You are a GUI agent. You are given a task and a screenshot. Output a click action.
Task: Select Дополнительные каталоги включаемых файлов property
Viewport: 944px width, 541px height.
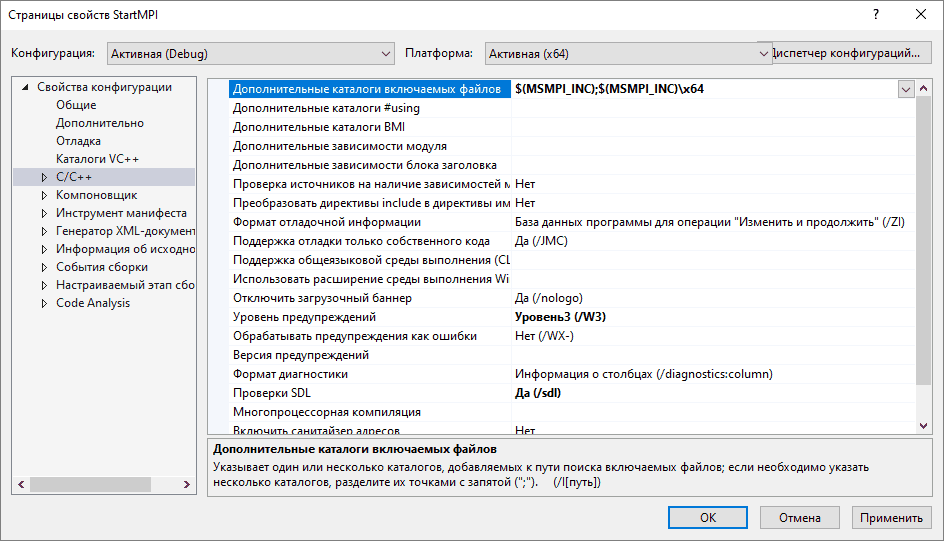coord(370,89)
